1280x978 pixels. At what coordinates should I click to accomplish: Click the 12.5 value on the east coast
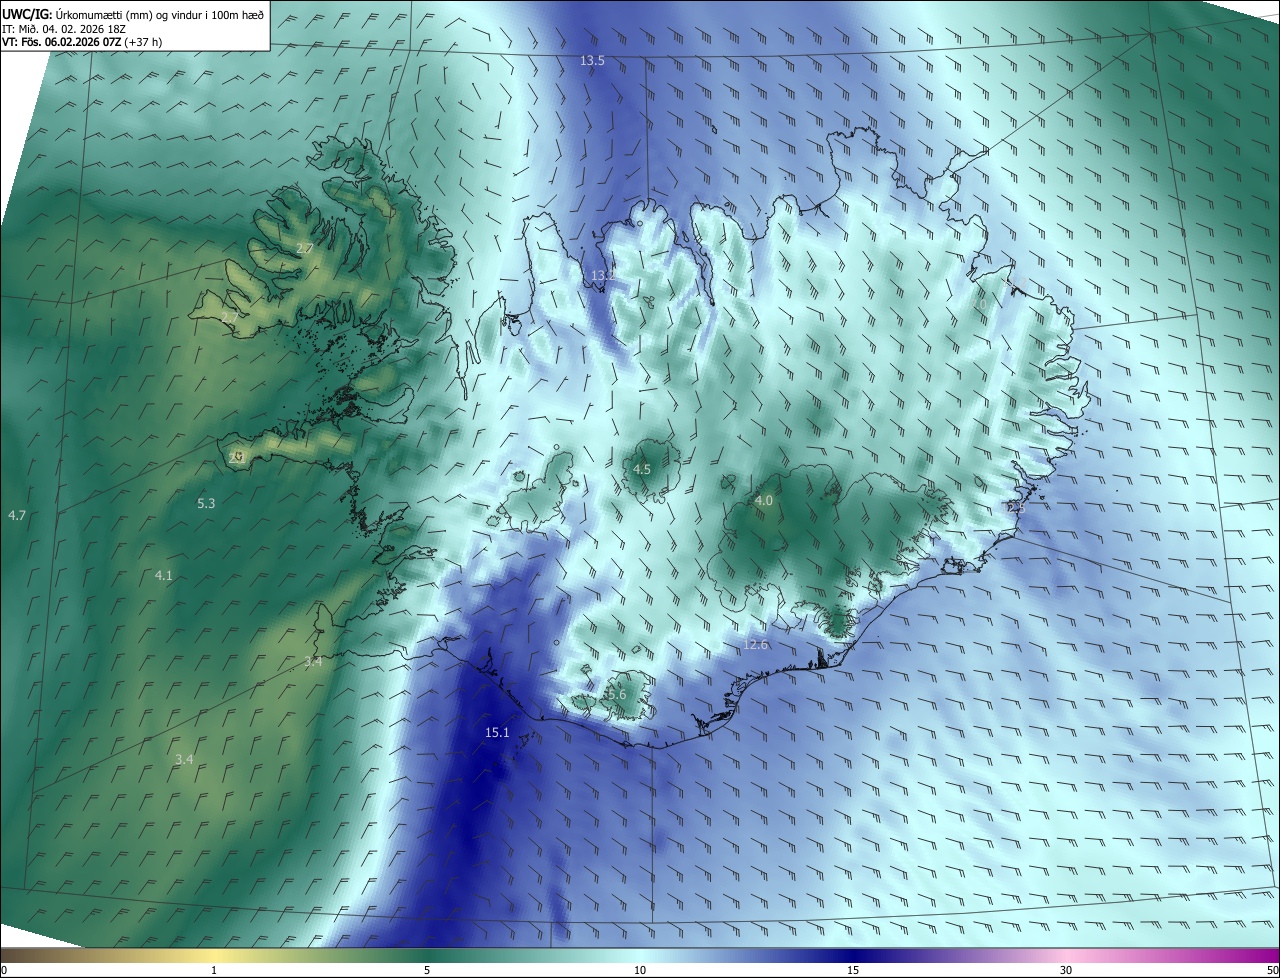[x=1015, y=508]
